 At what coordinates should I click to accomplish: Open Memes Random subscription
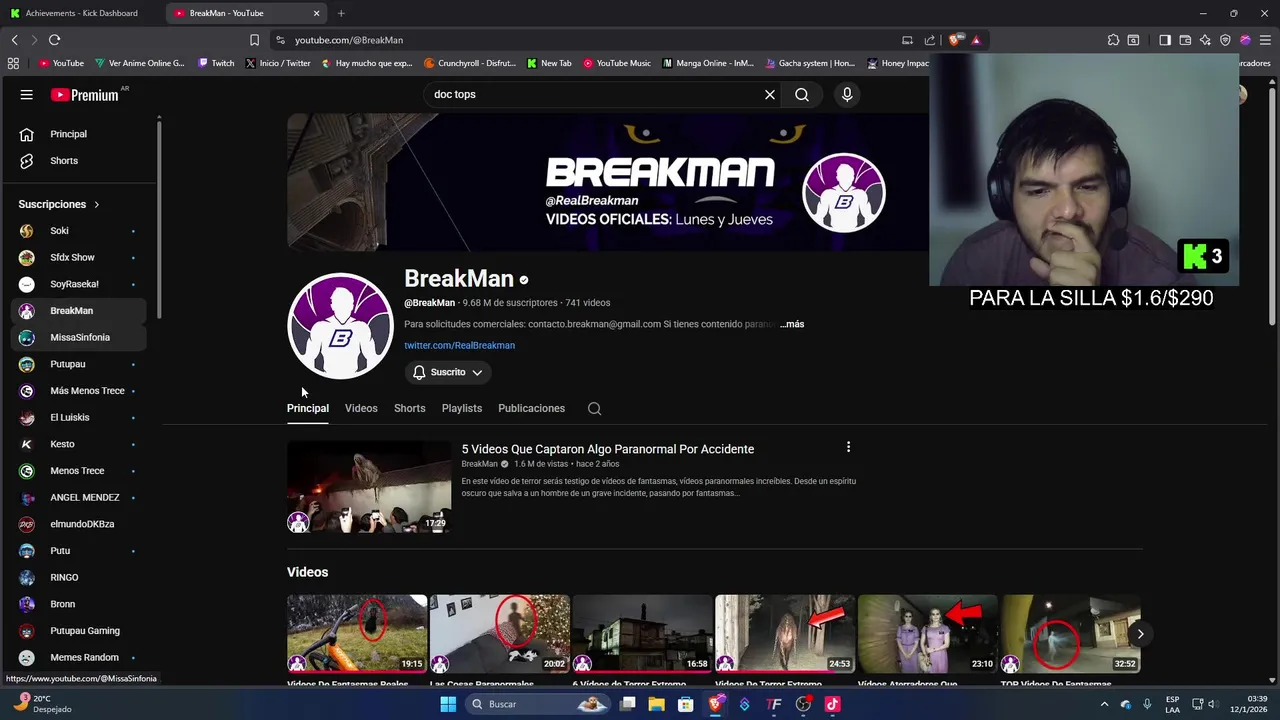[78, 658]
